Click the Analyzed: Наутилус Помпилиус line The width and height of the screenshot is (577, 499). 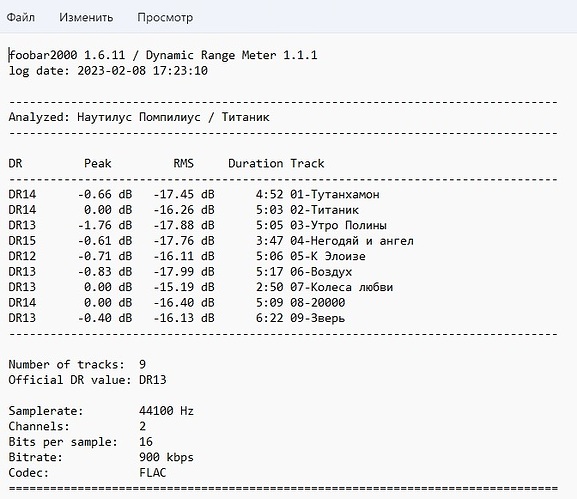click(139, 117)
